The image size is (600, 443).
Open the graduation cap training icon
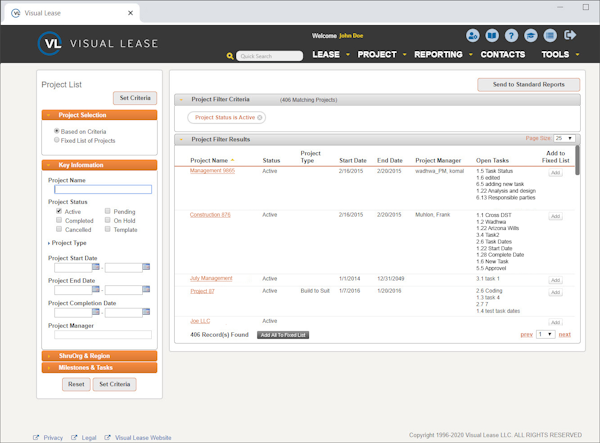[531, 36]
